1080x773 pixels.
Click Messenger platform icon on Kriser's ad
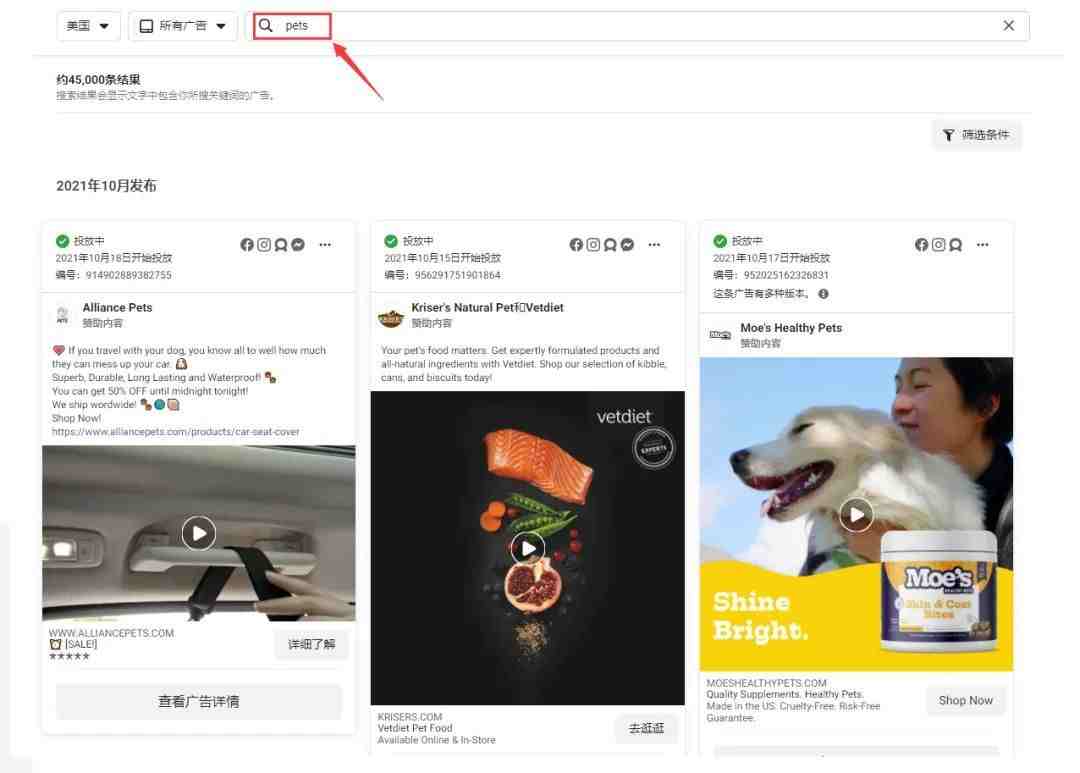point(627,245)
